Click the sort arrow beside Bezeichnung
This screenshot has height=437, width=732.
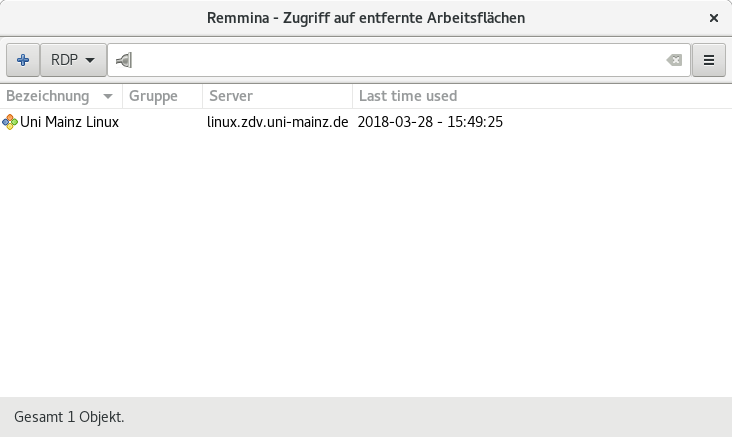point(108,97)
